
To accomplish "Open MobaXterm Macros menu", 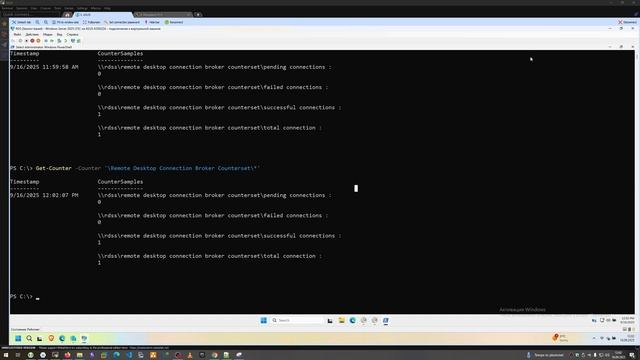I will pyautogui.click(x=96, y=8).
